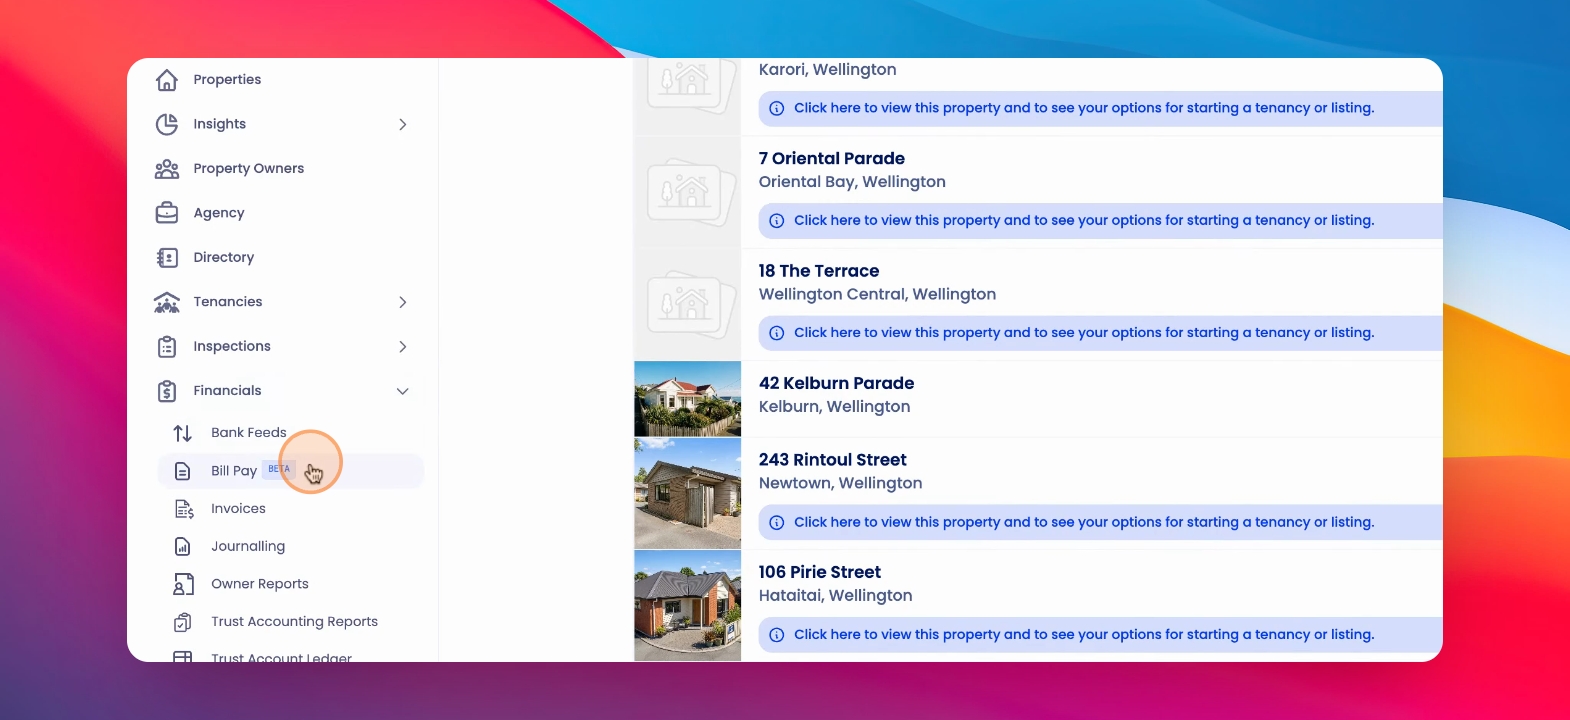
Task: Click the view-property banner for Karori, Wellington
Action: (1100, 108)
